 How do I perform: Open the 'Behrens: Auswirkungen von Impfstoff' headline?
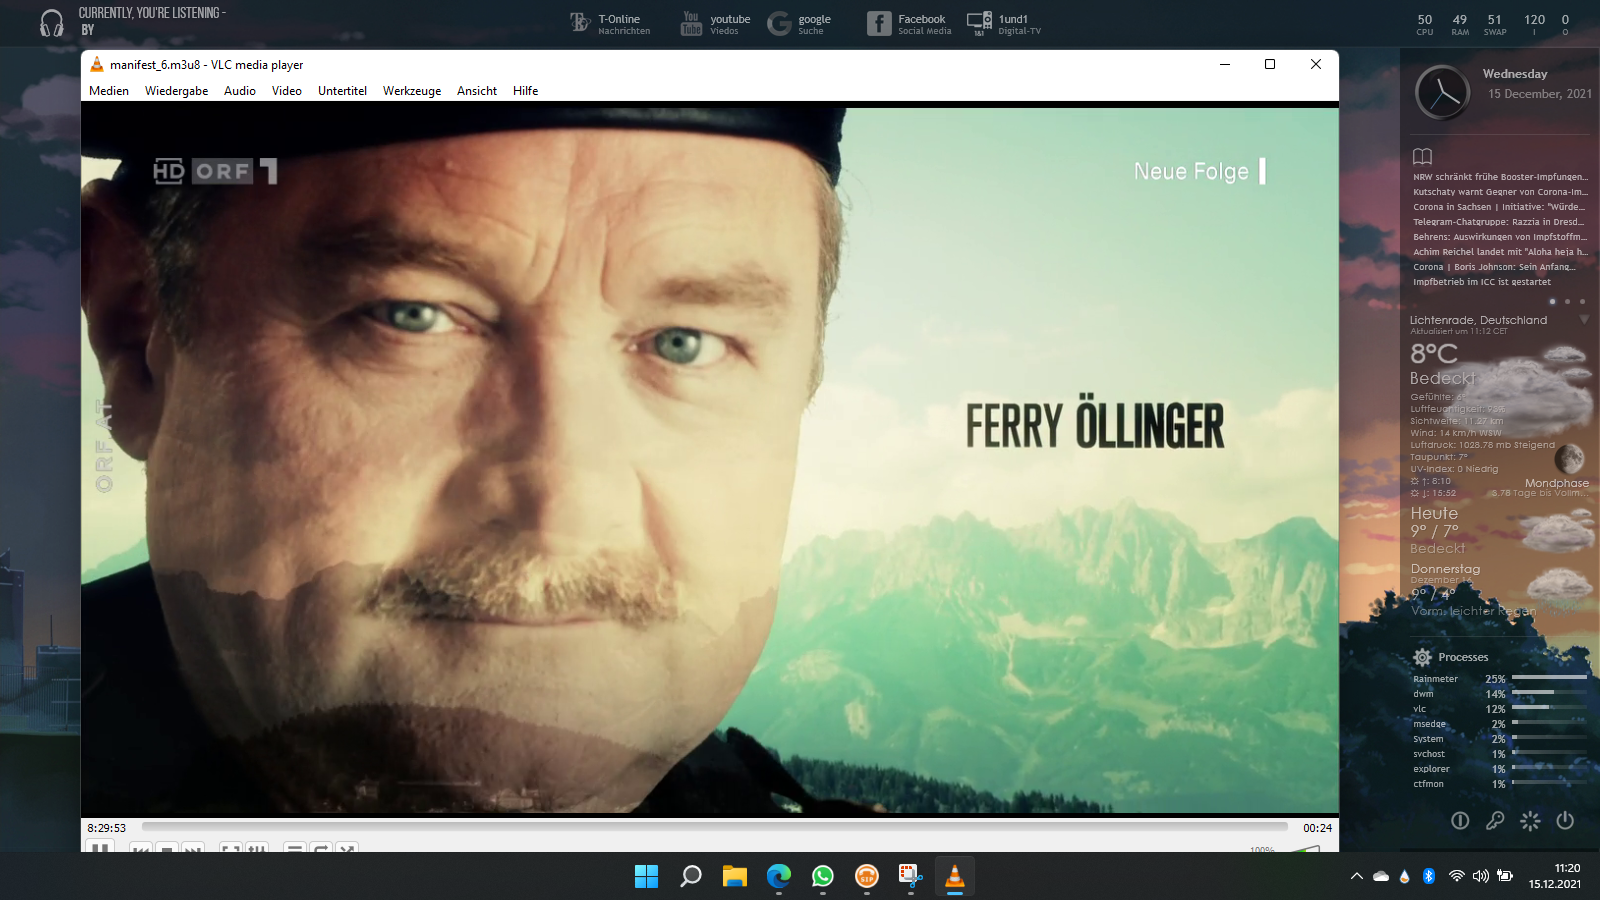1500,237
